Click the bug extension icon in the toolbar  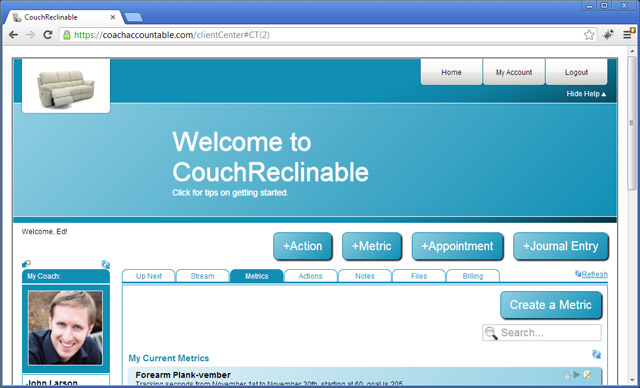click(x=608, y=35)
